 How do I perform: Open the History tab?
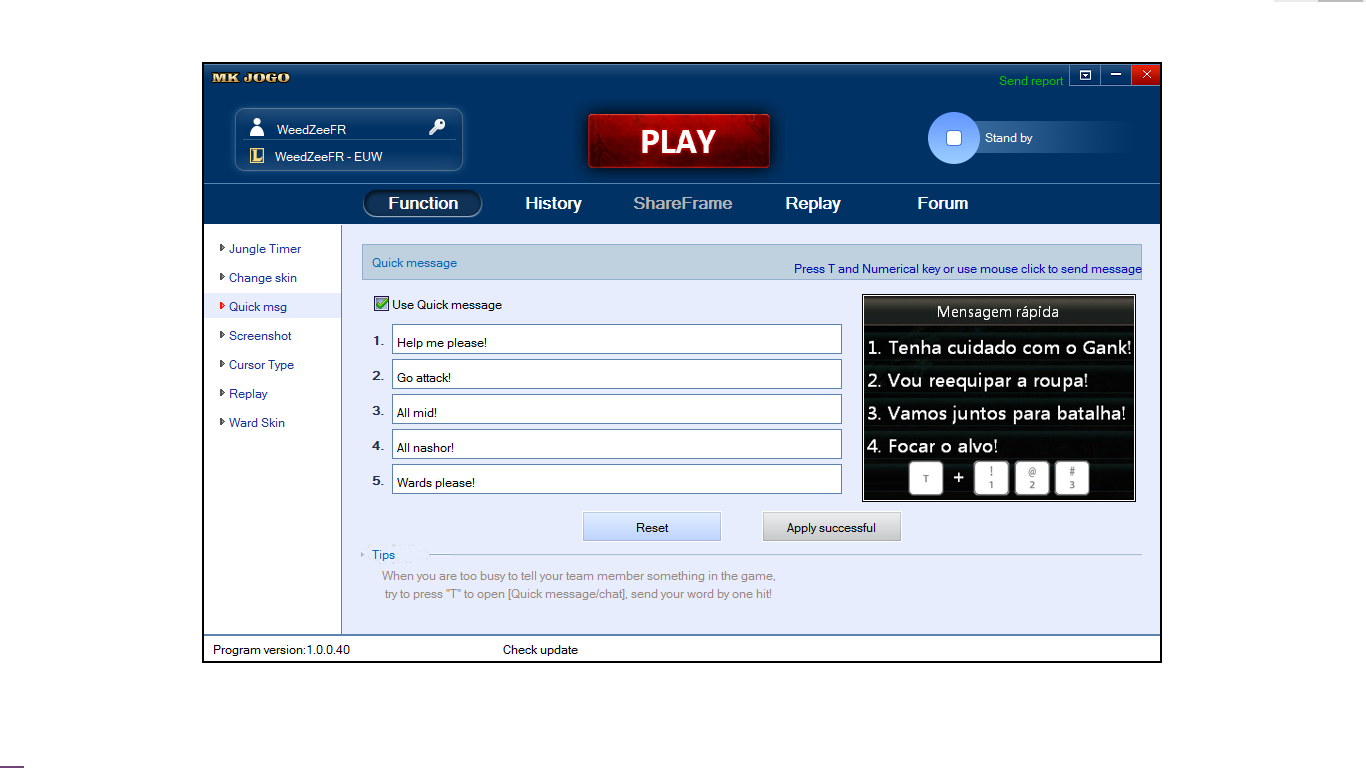point(553,203)
